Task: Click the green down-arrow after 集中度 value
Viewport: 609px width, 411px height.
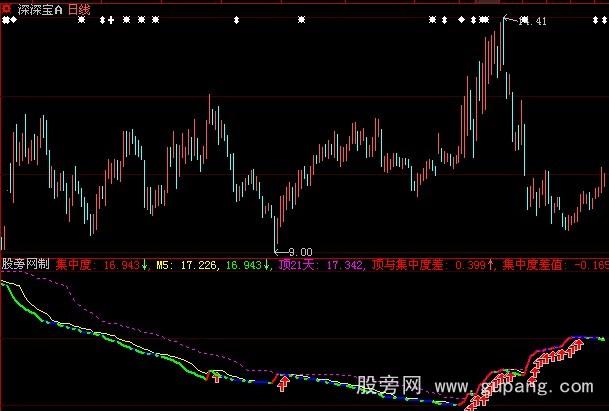Action: click(145, 266)
